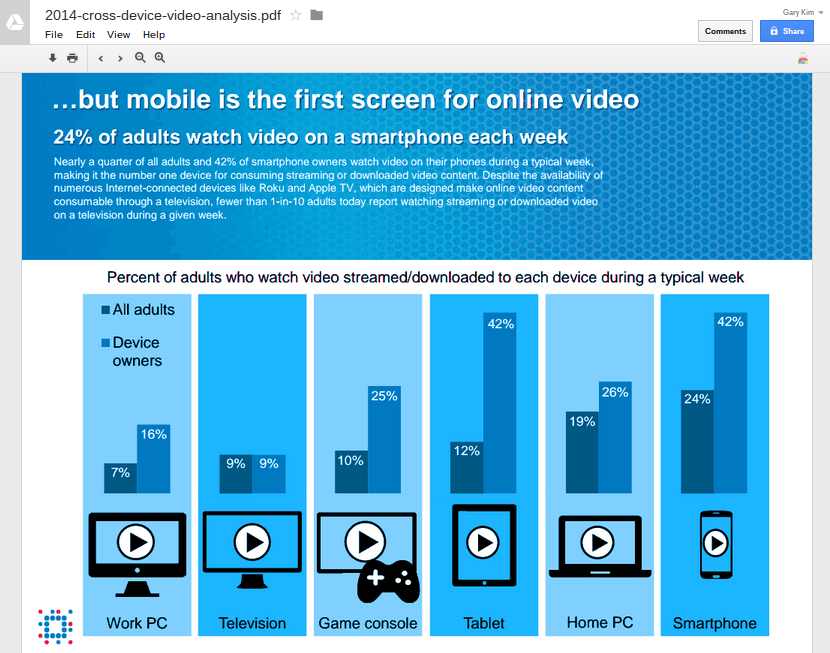Click the 'Game console' label
The height and width of the screenshot is (653, 830).
click(368, 623)
